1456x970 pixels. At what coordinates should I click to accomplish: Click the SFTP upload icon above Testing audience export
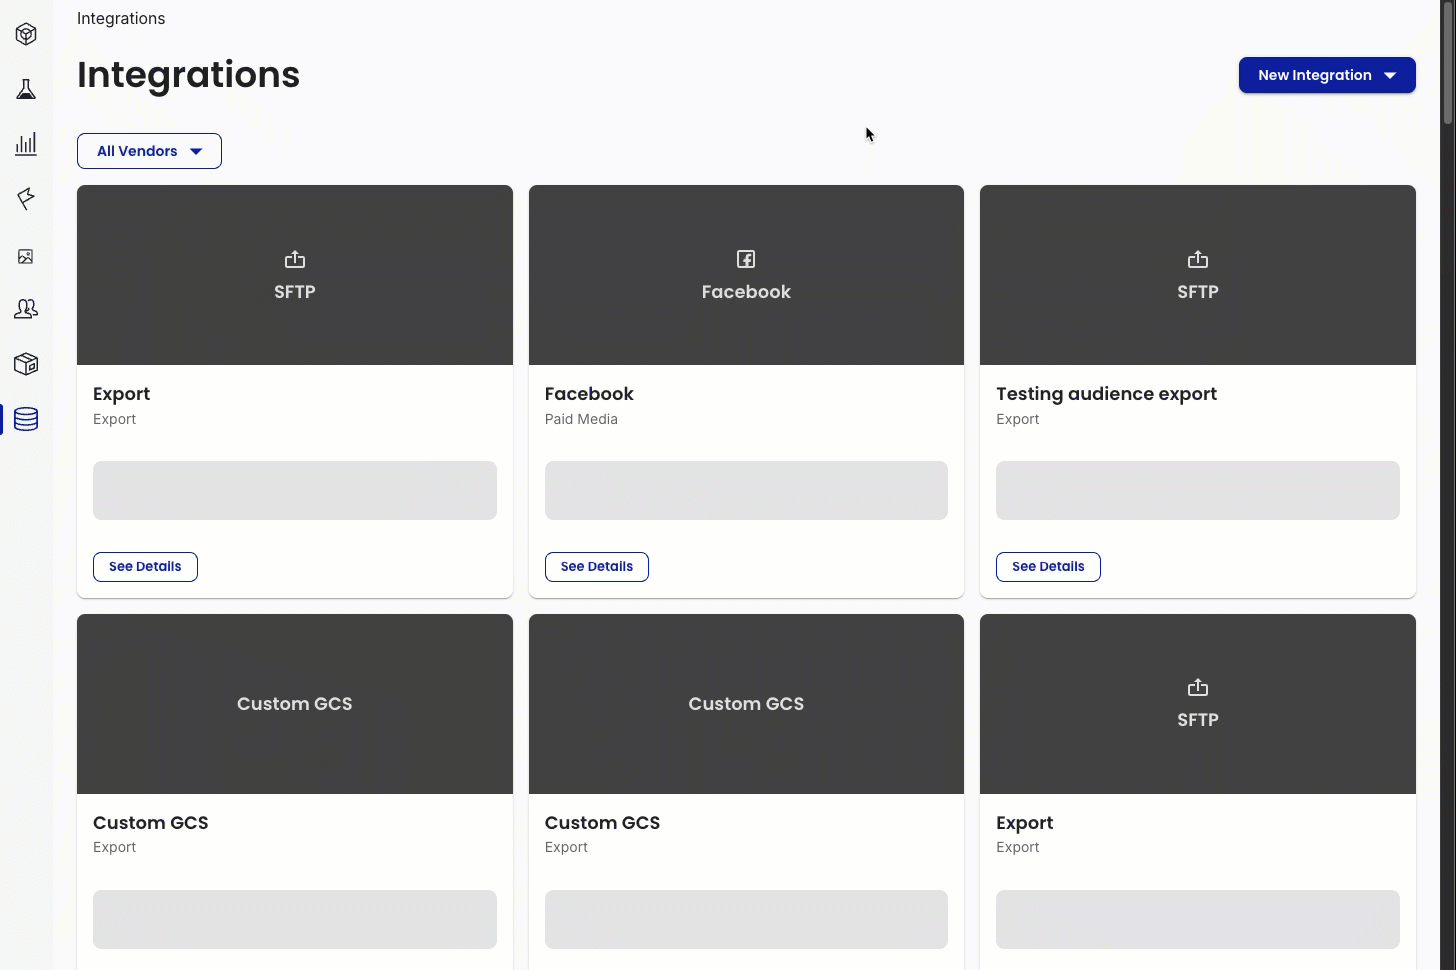pyautogui.click(x=1198, y=259)
